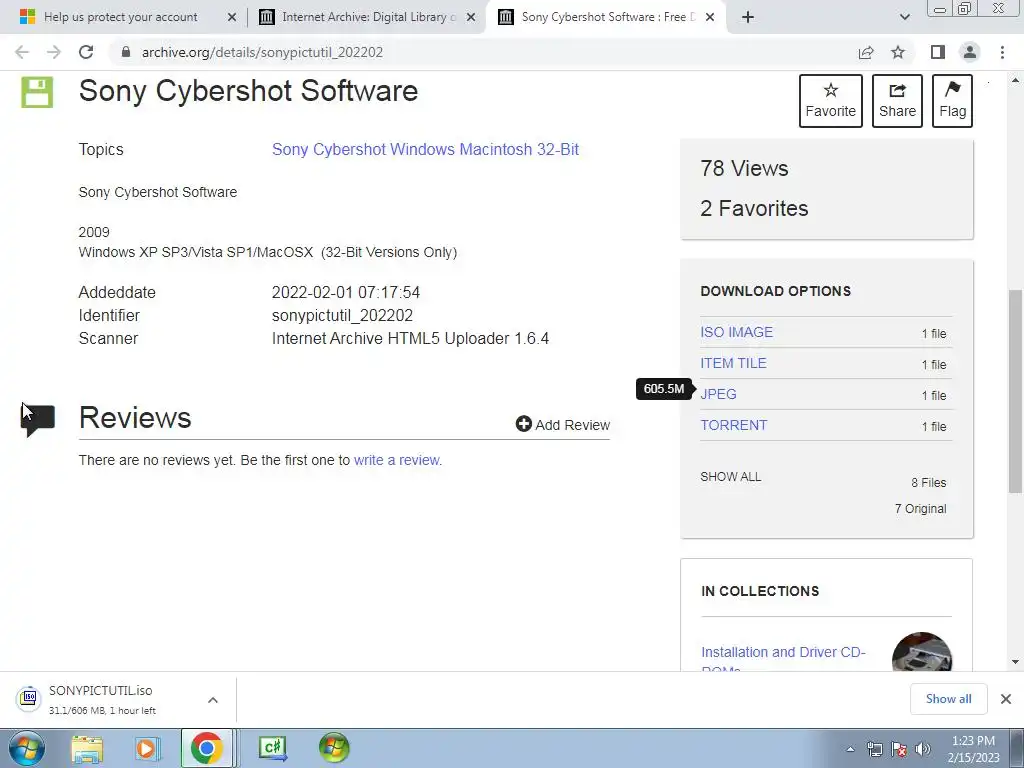Click the Addeddate value 2022-02-01 07:17:54
Image resolution: width=1024 pixels, height=768 pixels.
(x=345, y=292)
